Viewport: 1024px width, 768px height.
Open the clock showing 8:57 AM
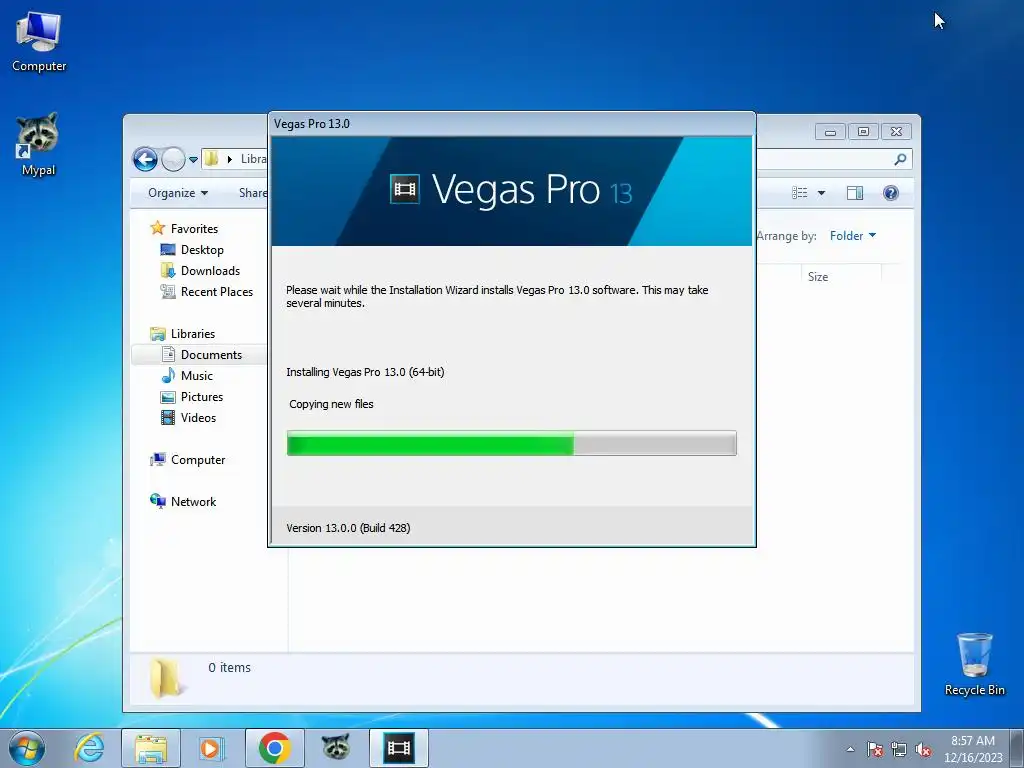point(972,748)
